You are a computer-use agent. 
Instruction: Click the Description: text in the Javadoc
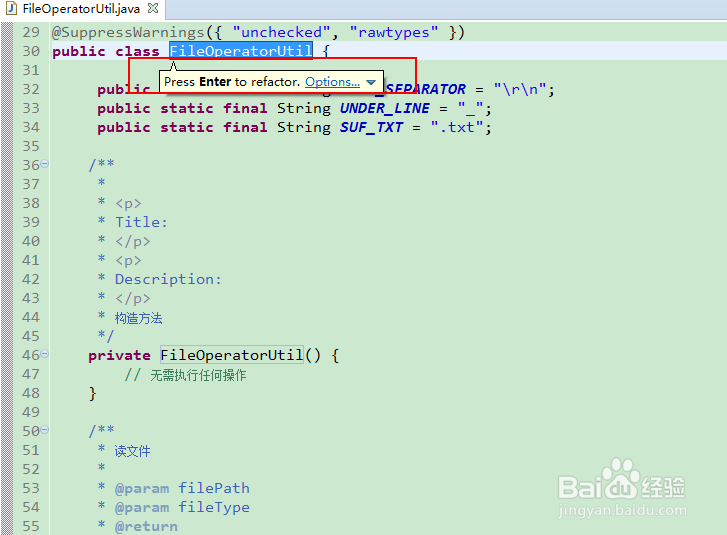click(168, 279)
